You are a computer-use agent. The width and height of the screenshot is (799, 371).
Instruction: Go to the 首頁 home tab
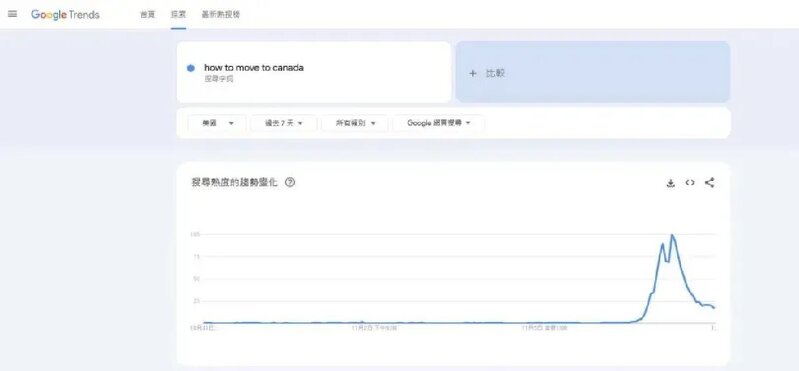pos(148,15)
